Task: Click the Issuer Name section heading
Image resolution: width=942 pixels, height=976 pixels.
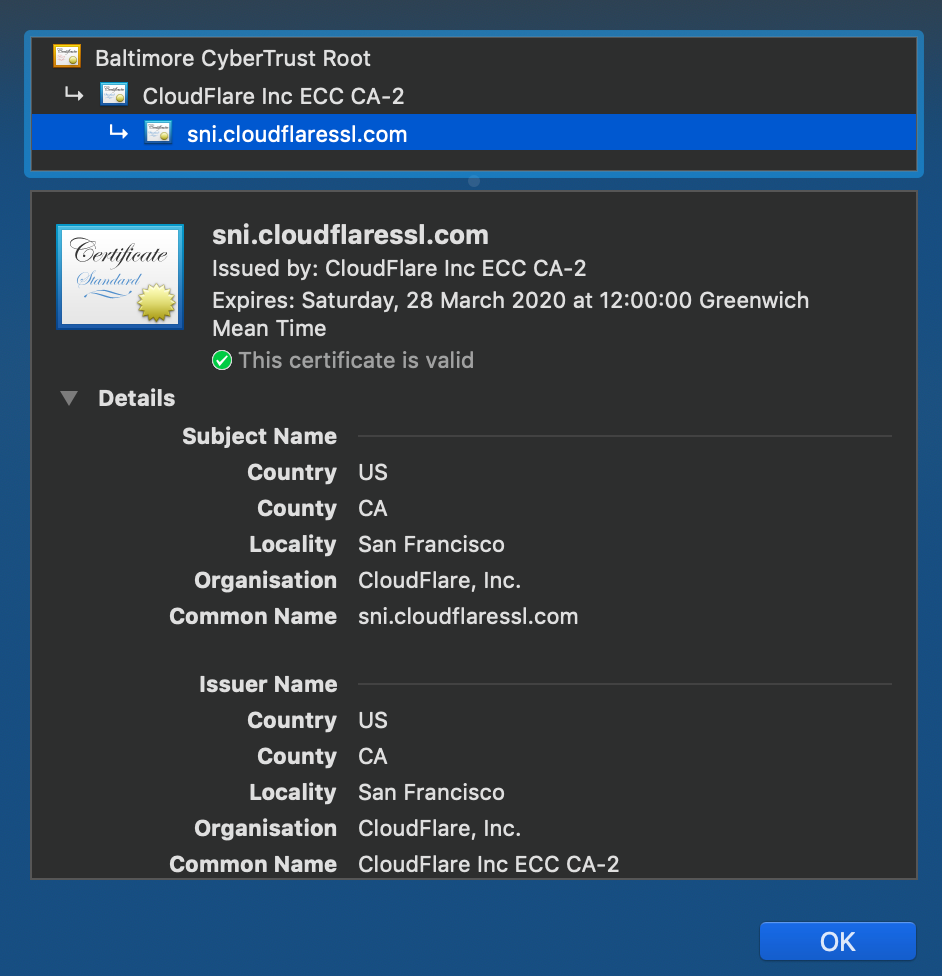Action: (x=268, y=685)
